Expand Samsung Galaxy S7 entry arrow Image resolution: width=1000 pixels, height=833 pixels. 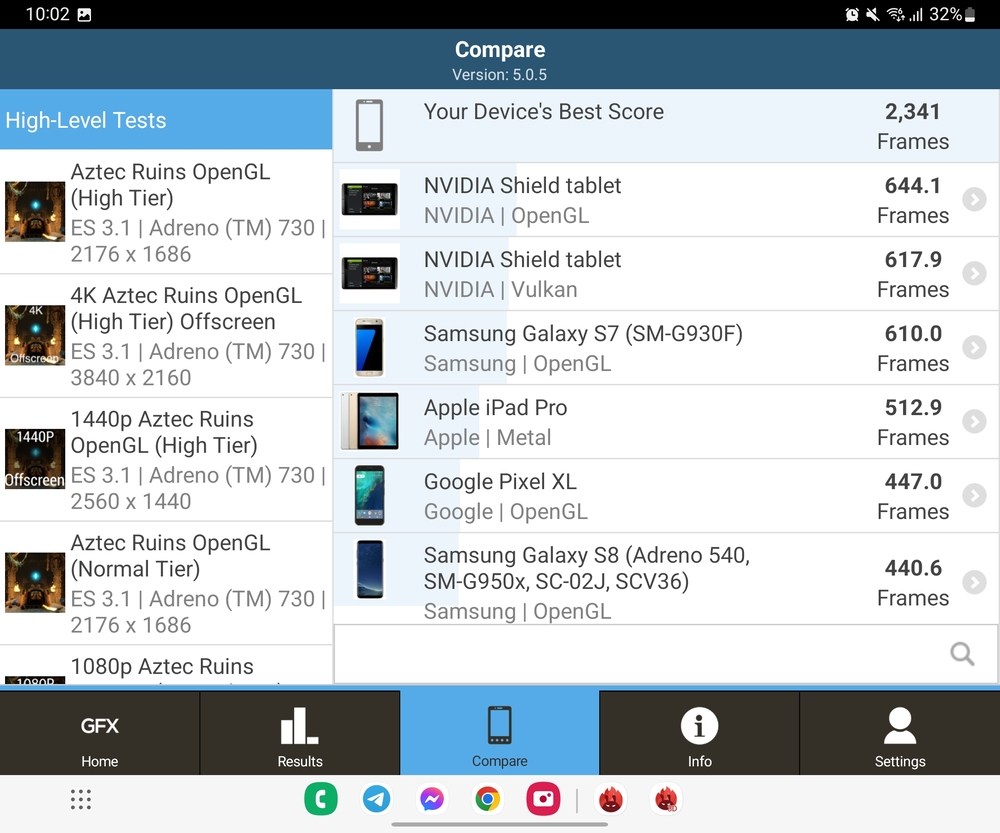tap(974, 348)
